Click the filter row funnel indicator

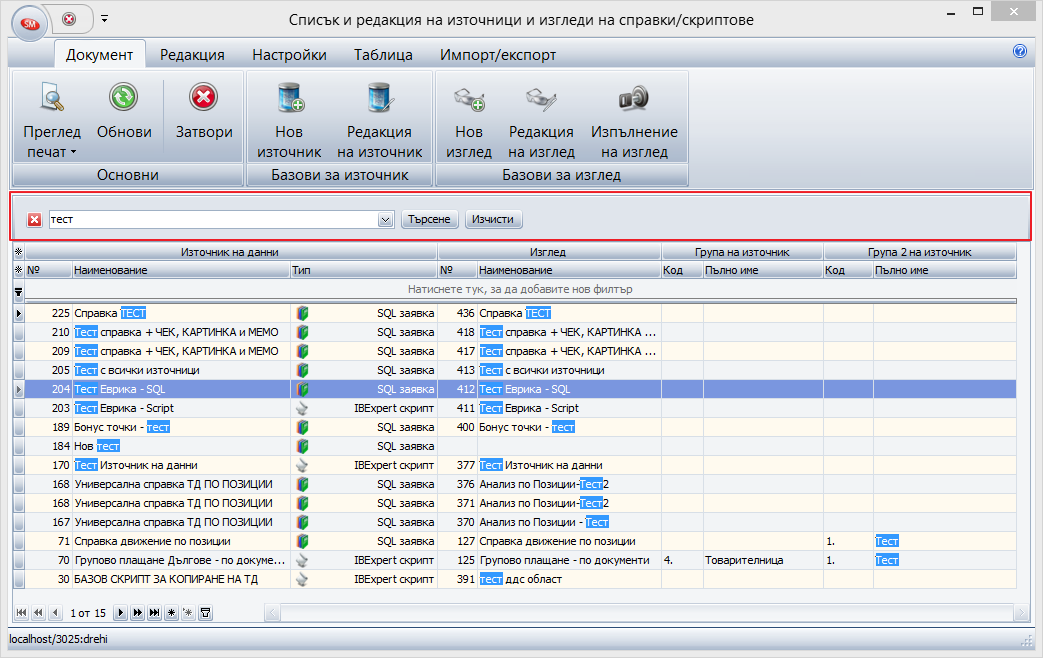tap(19, 291)
